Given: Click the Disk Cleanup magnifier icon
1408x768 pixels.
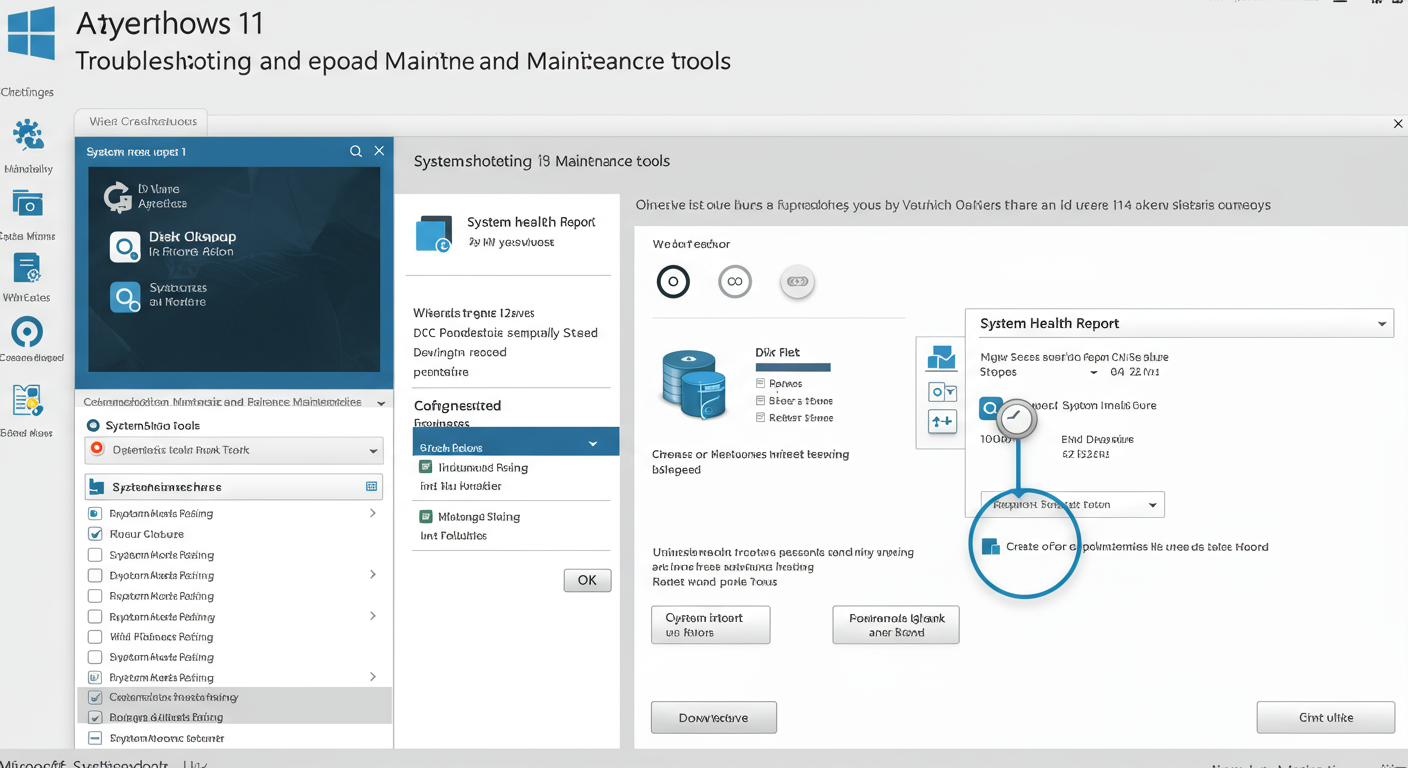Looking at the screenshot, I should point(124,247).
